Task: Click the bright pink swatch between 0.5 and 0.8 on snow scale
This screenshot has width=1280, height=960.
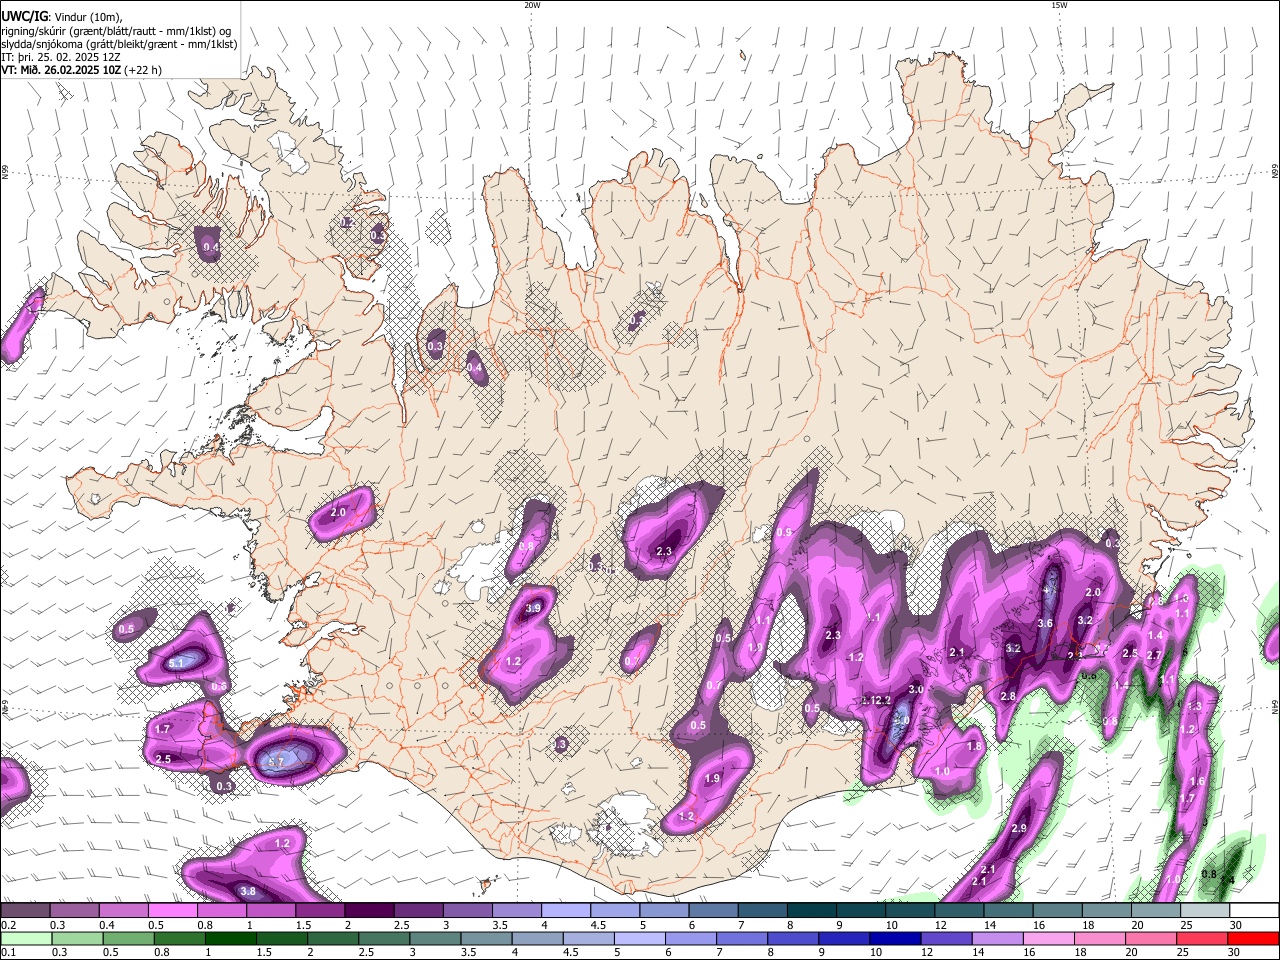Action: click(172, 910)
